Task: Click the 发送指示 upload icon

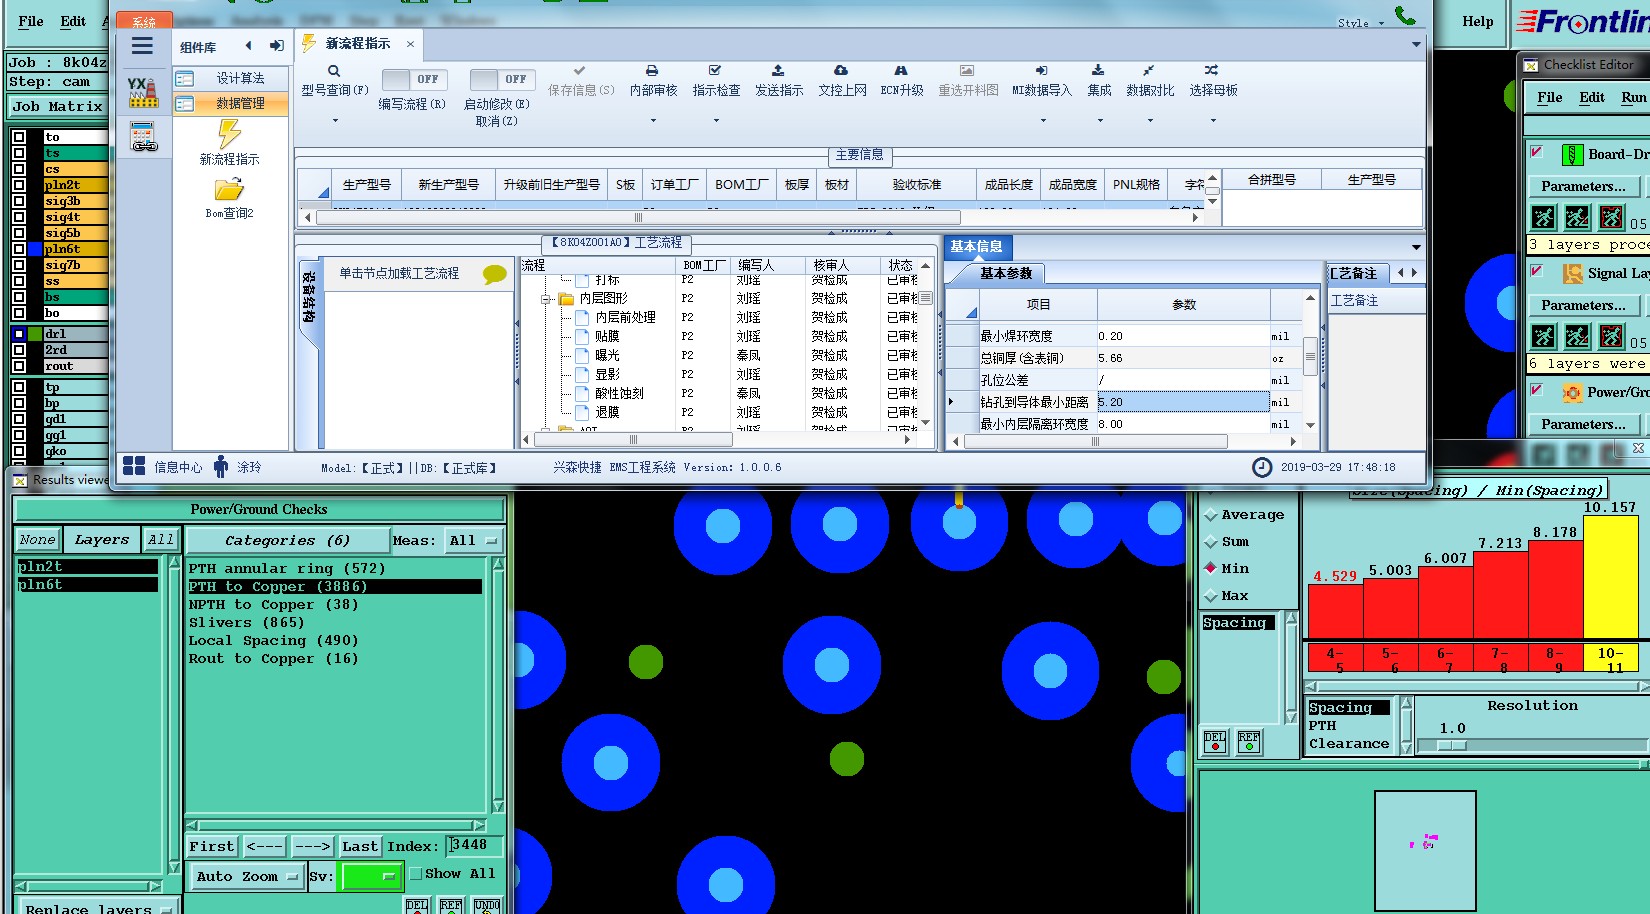Action: (x=778, y=71)
